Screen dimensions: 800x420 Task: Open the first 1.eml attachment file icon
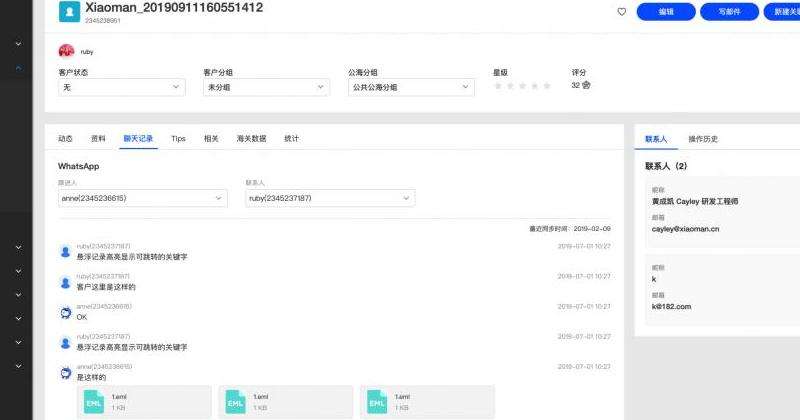tap(94, 402)
